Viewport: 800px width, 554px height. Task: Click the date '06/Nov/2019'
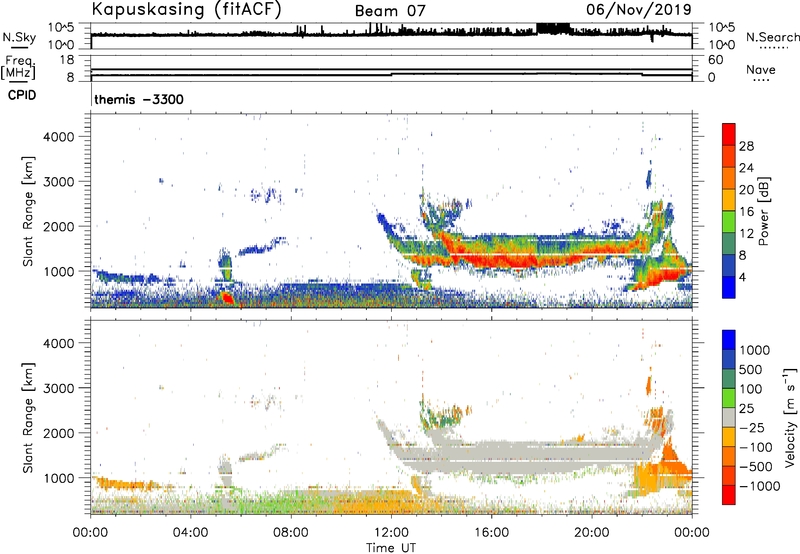click(x=639, y=9)
